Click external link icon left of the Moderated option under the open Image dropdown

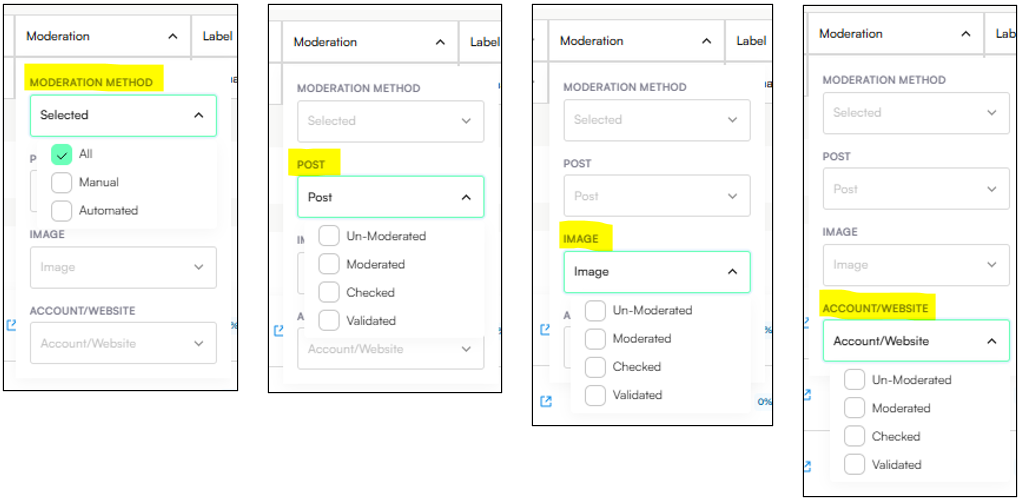pos(546,329)
